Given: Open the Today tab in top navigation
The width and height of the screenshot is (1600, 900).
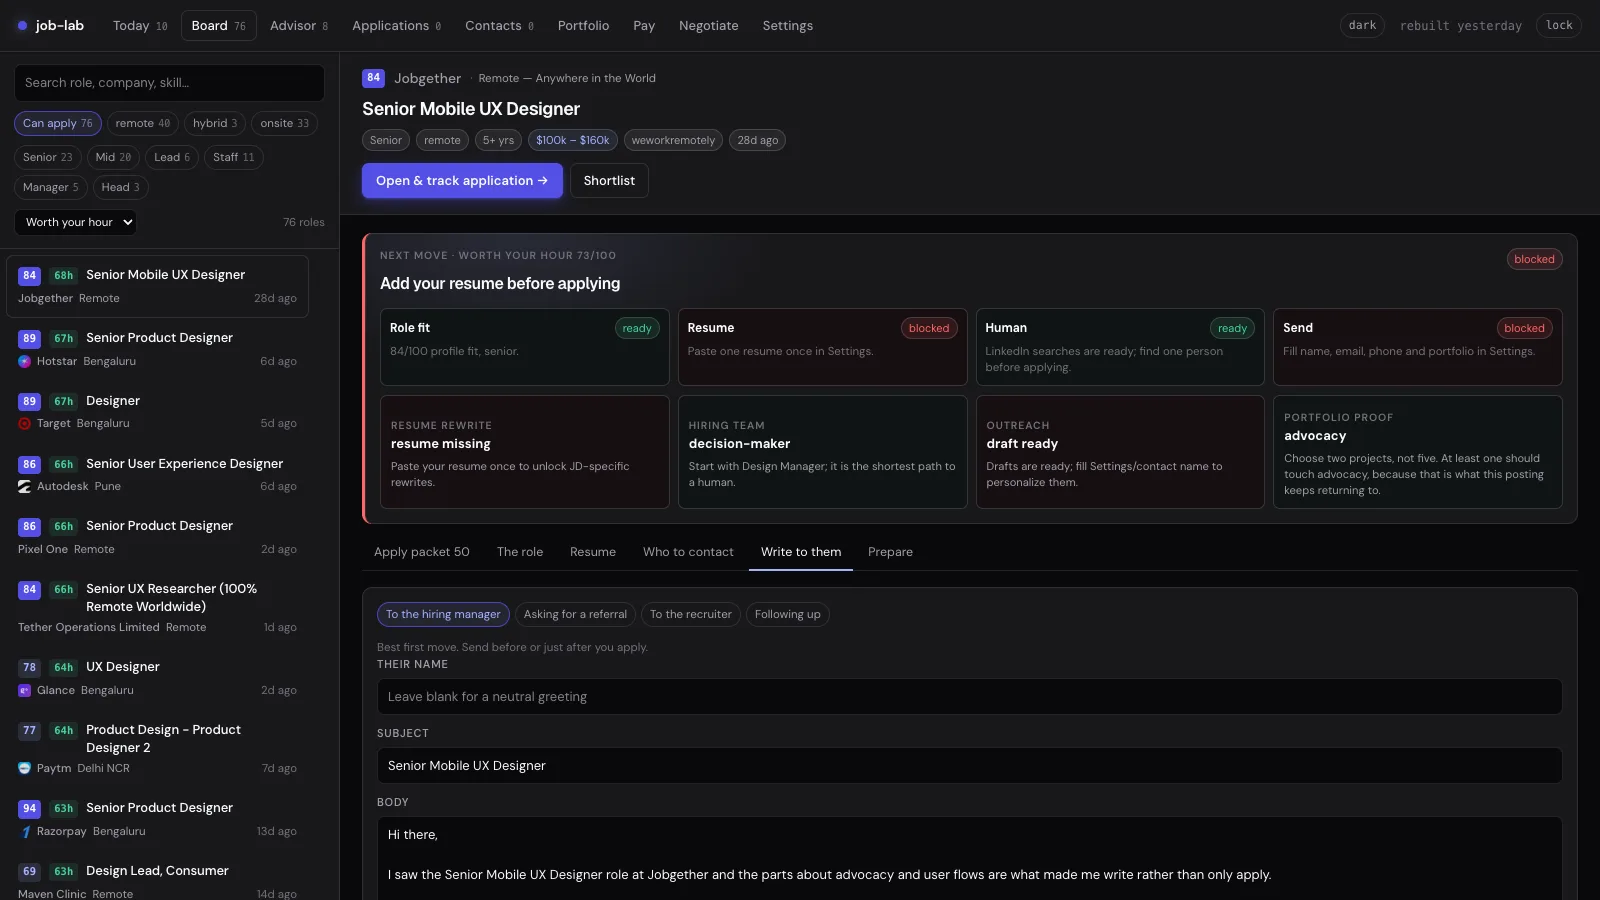Looking at the screenshot, I should pyautogui.click(x=140, y=26).
